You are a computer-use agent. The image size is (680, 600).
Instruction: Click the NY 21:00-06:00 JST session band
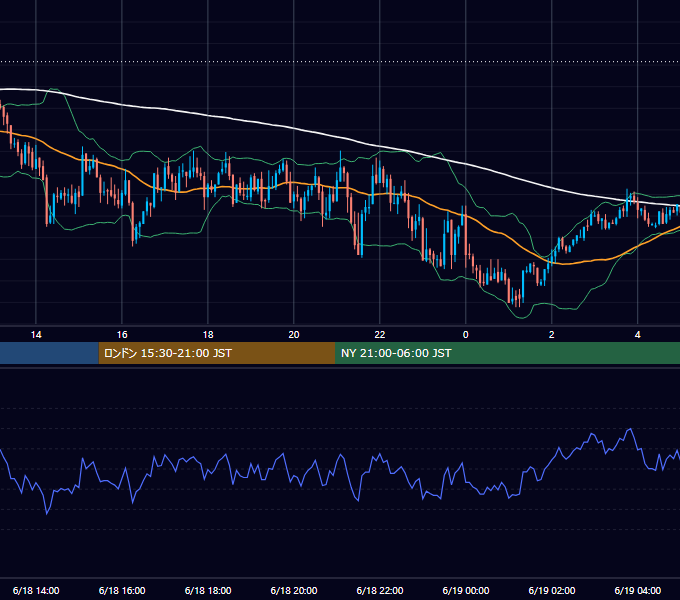[x=507, y=353]
